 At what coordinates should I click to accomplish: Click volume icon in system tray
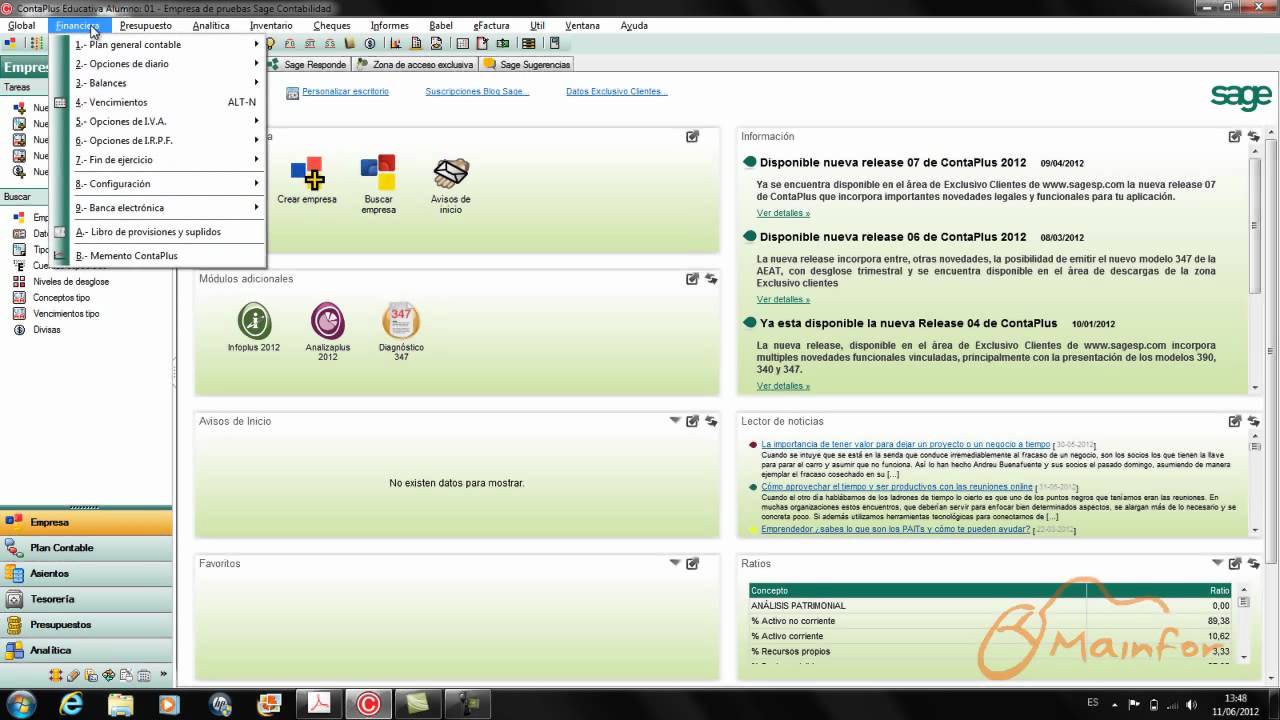point(1191,704)
